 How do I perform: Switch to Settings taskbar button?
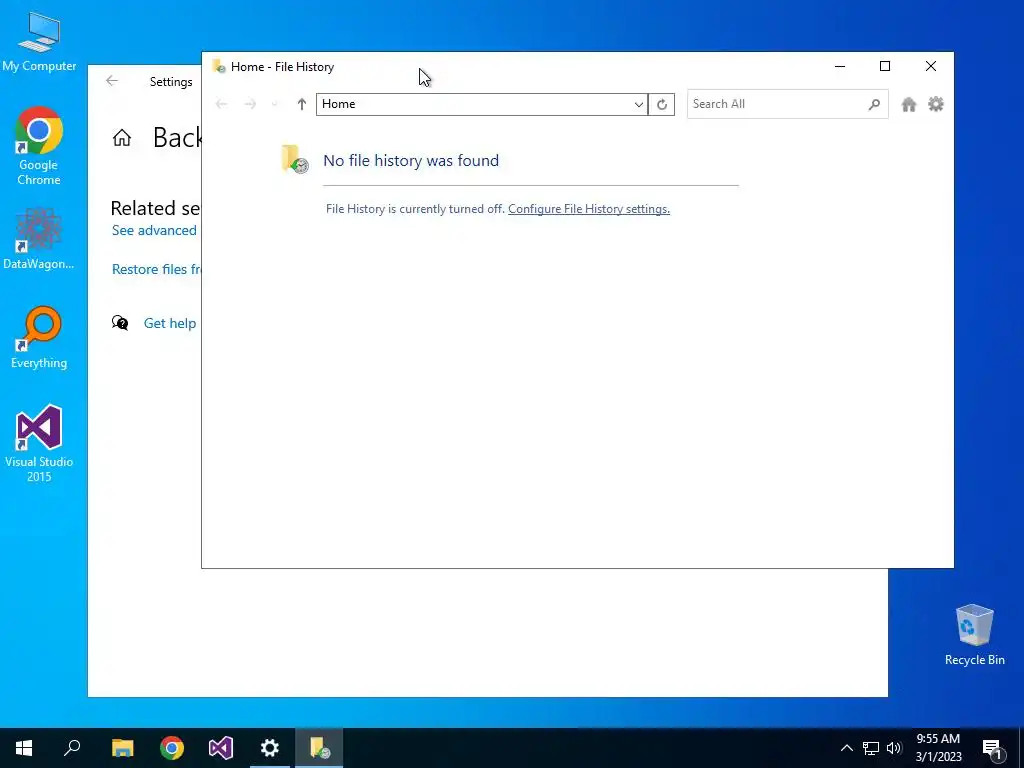270,748
